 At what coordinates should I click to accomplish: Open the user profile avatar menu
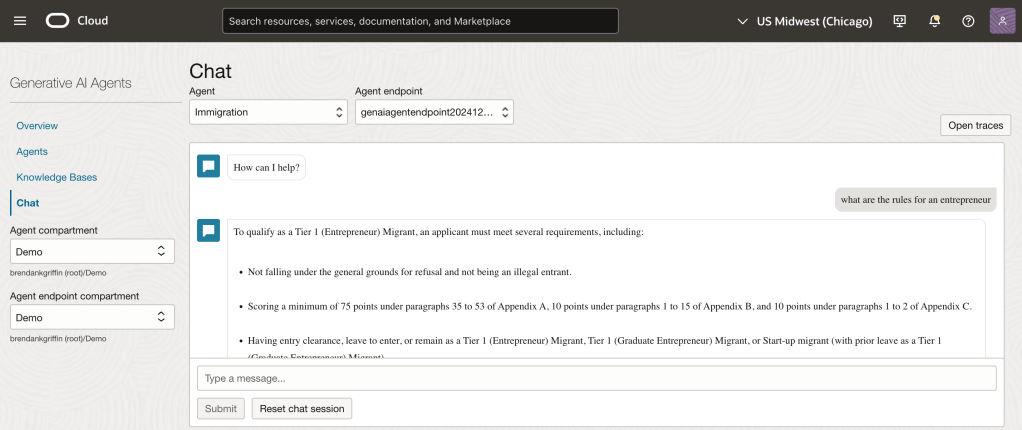(x=1003, y=21)
